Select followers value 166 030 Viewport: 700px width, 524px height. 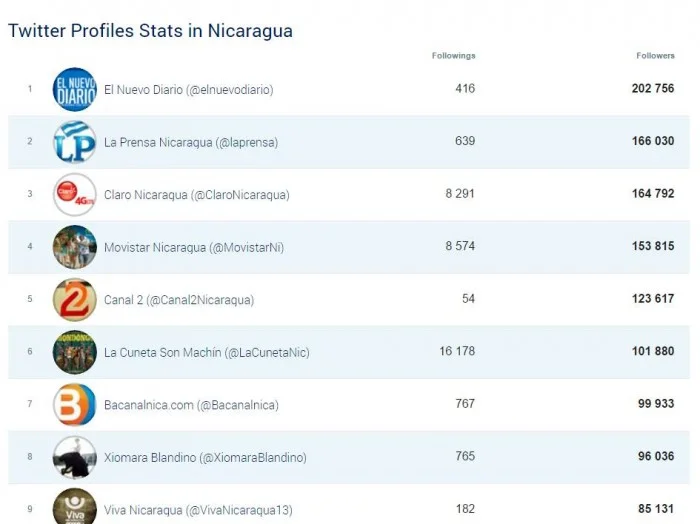[x=653, y=141]
